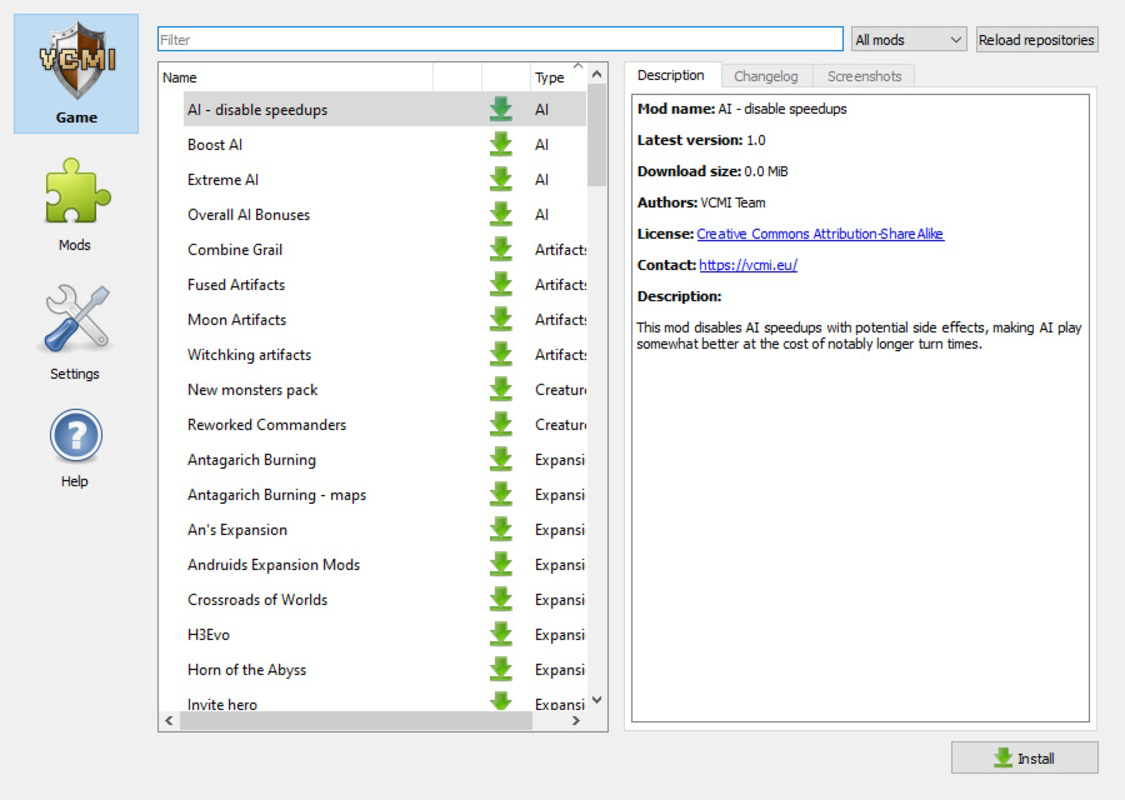Click download arrow for Boost AI
1125x800 pixels.
coord(501,144)
